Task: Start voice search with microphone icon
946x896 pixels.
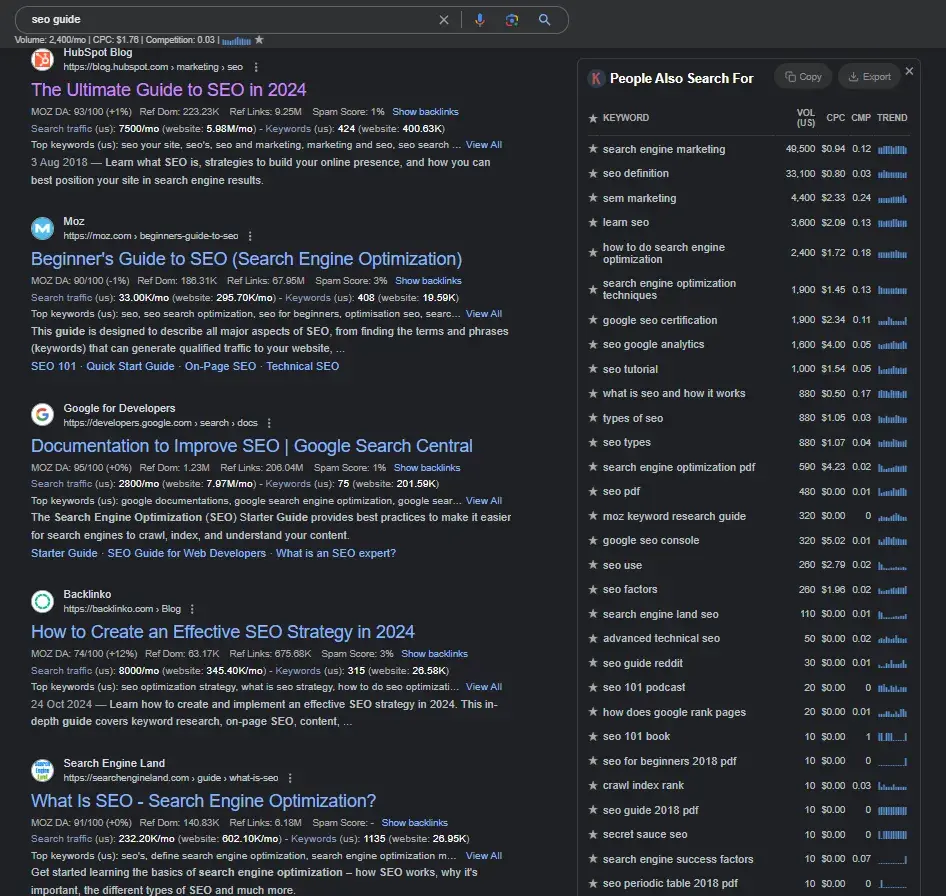Action: [480, 20]
